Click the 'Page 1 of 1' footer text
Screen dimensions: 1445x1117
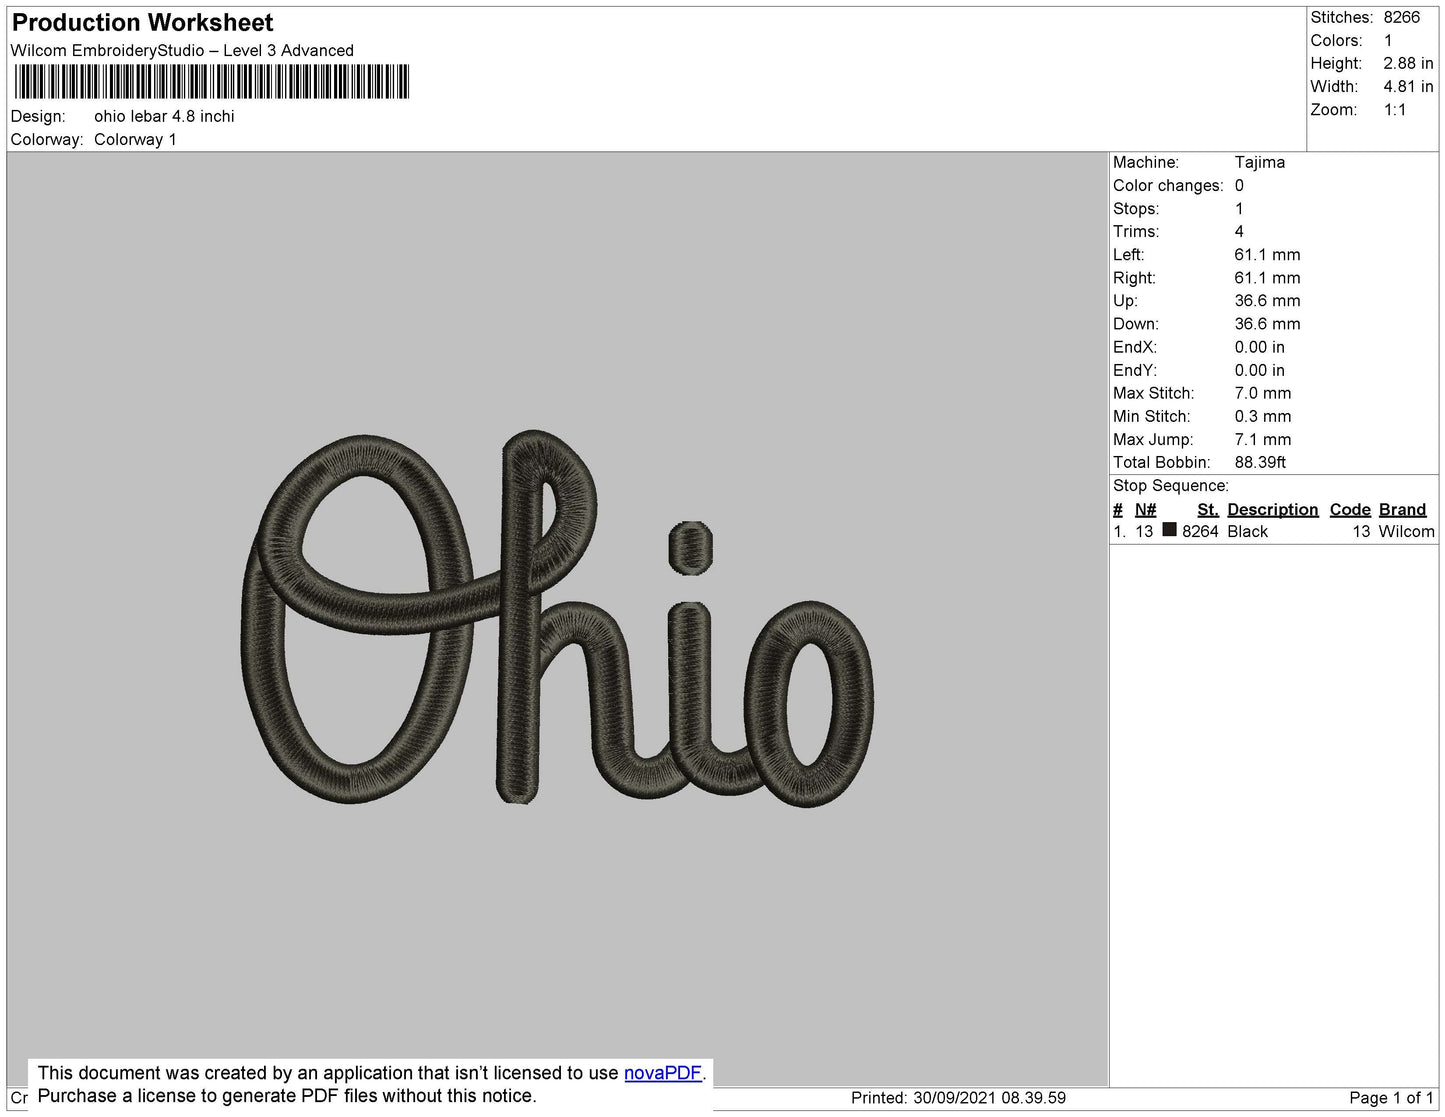coord(1391,1097)
